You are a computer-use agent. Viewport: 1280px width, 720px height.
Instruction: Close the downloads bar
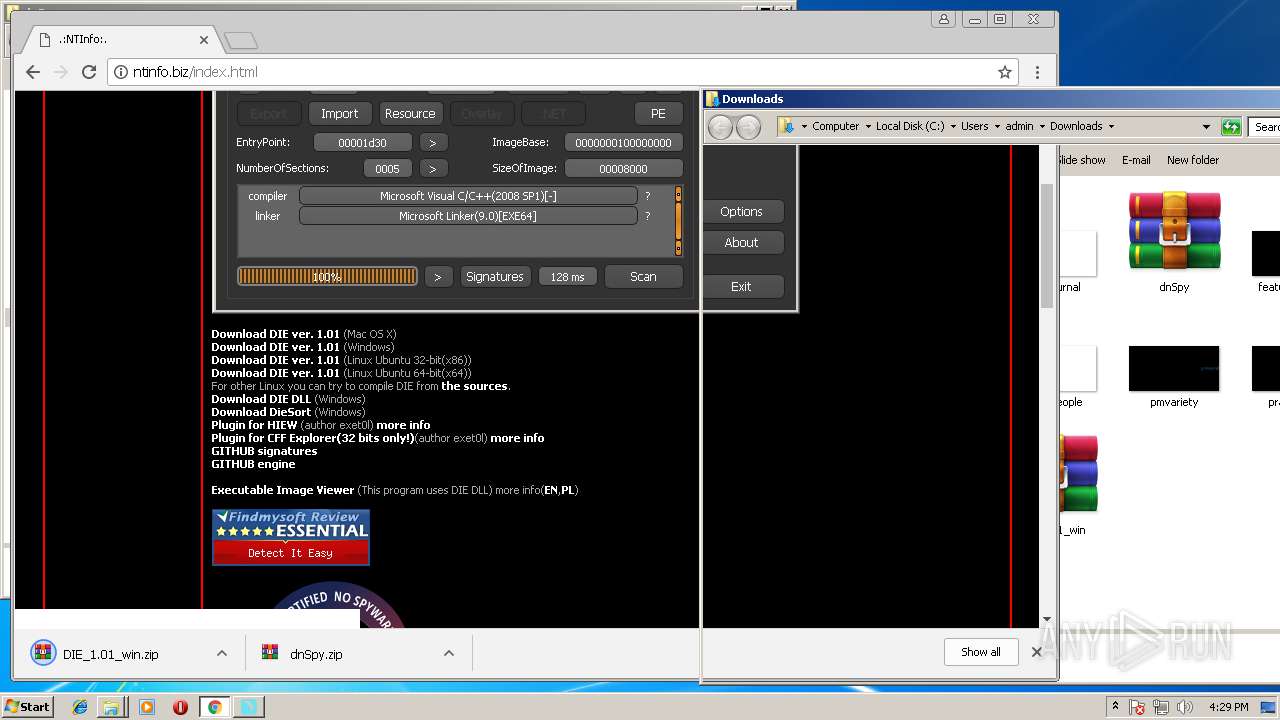point(1036,652)
